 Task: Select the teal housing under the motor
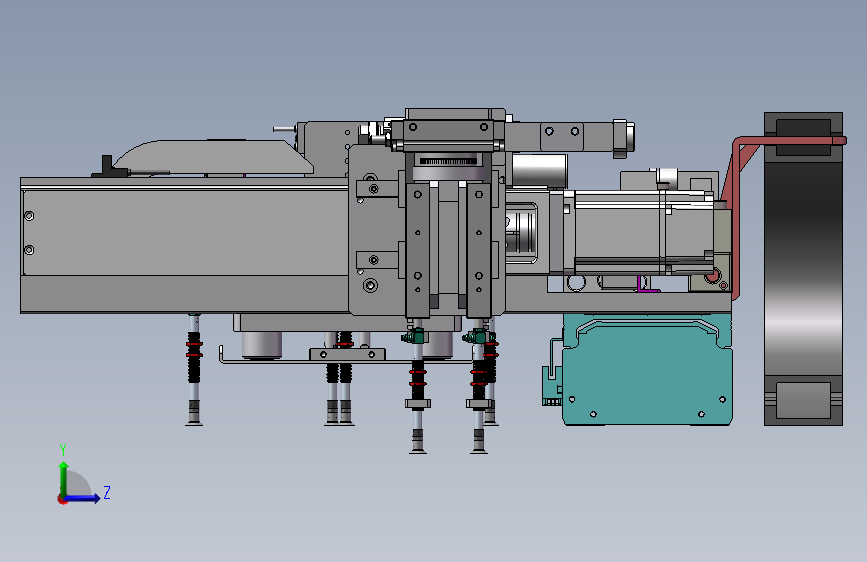[646, 371]
